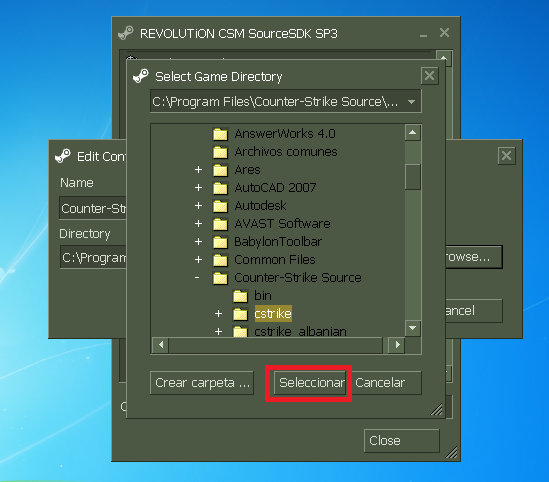Click Steam icon in Select Game Directory title
The image size is (549, 482).
click(x=141, y=76)
